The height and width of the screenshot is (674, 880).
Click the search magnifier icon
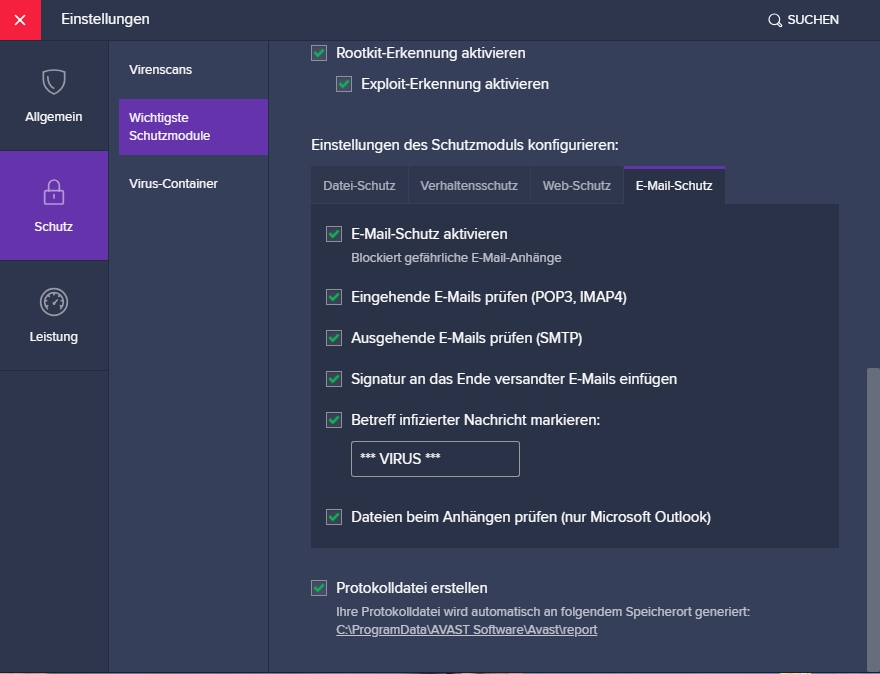(774, 20)
